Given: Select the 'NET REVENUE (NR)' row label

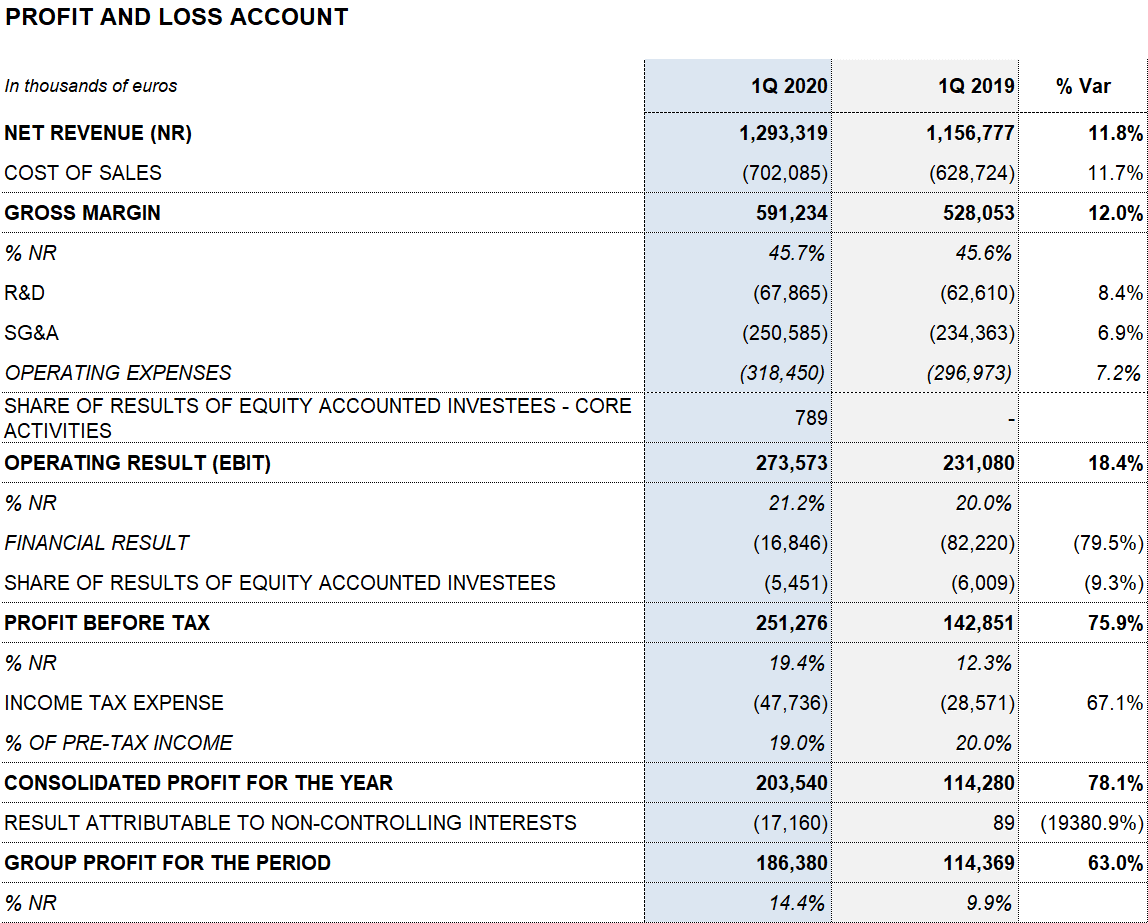Looking at the screenshot, I should coord(98,133).
